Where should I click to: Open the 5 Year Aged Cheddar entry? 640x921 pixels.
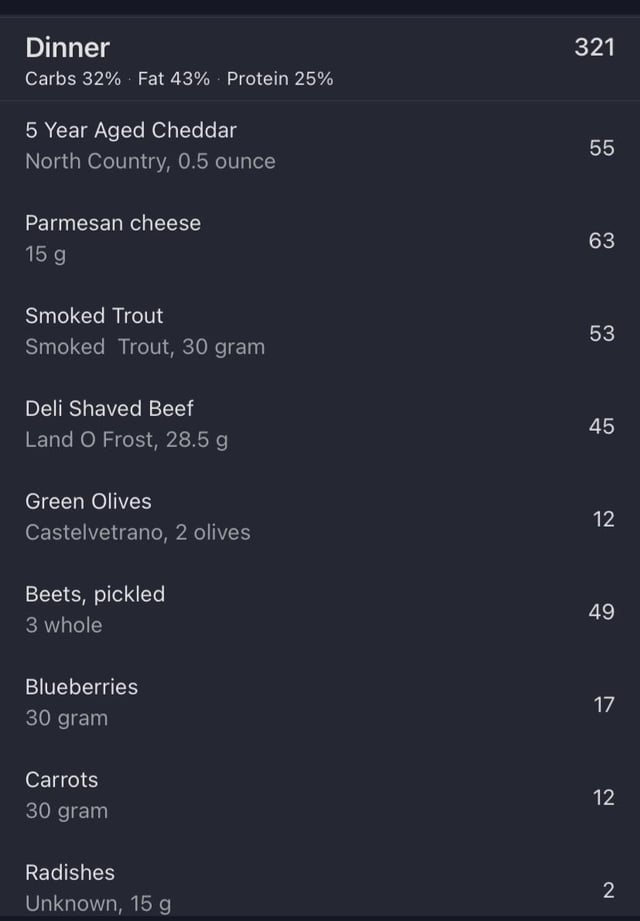(x=320, y=146)
